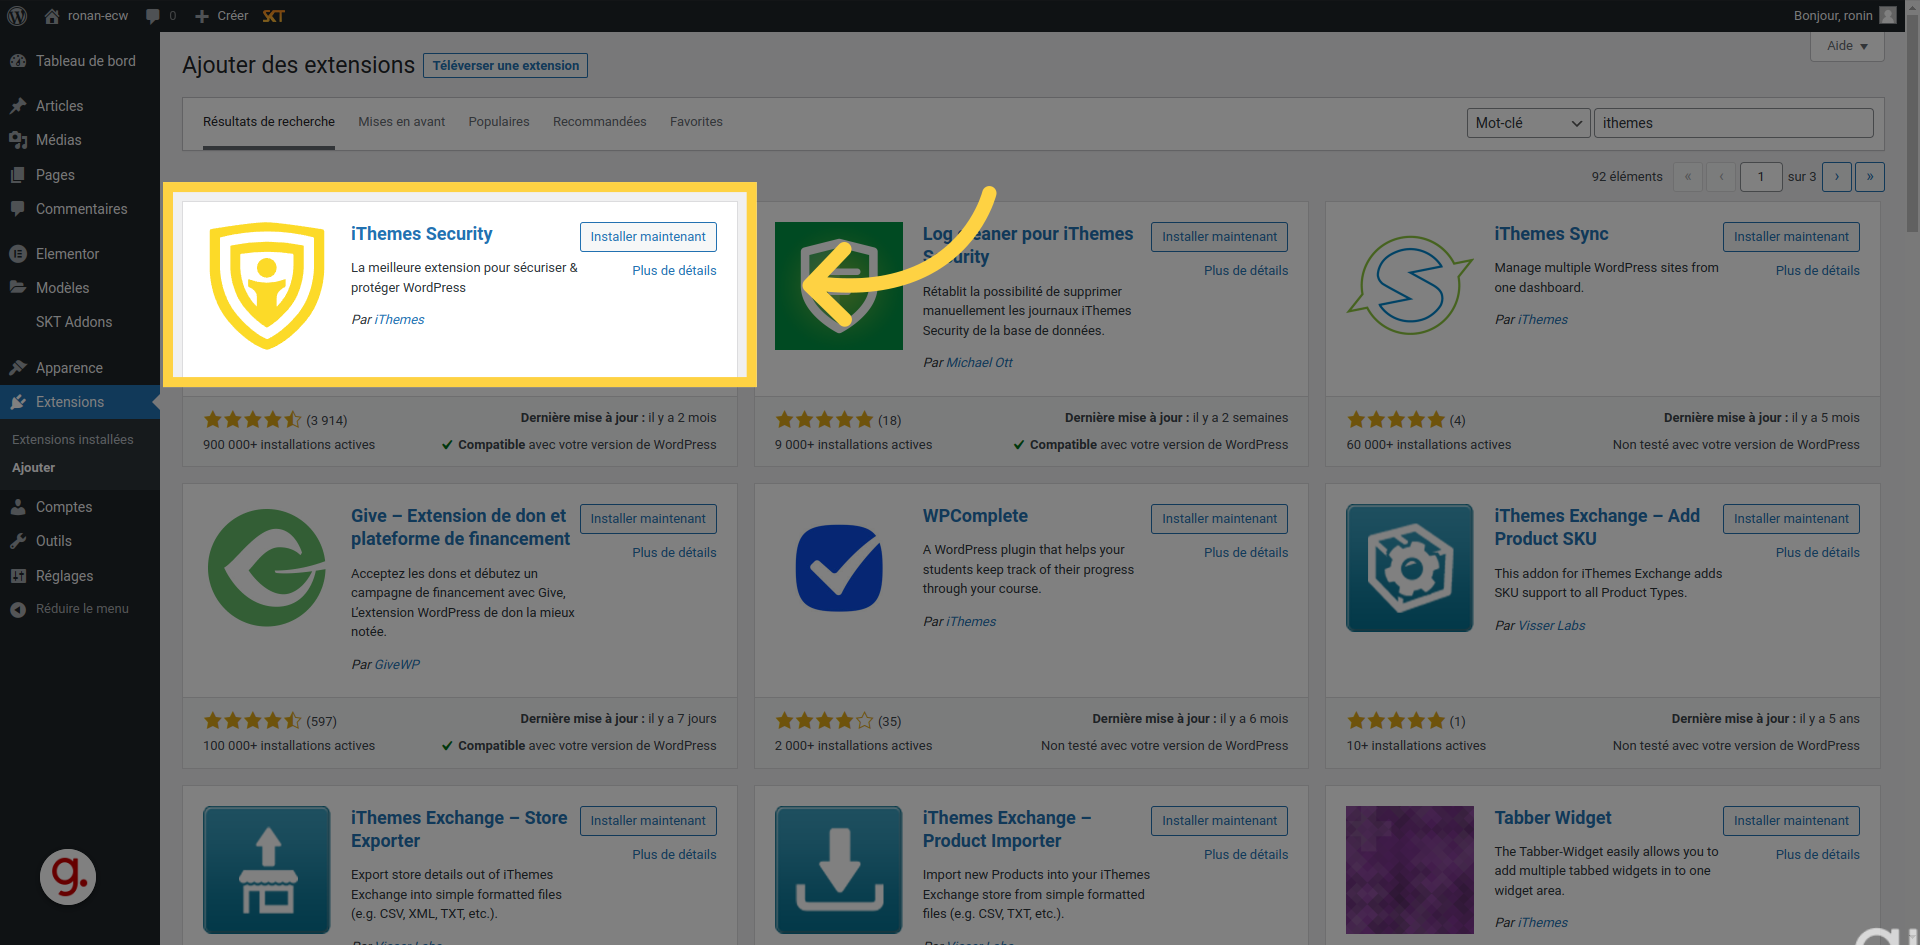Image resolution: width=1920 pixels, height=945 pixels.
Task: Open Plus de détails for iThemes Security
Action: click(674, 271)
